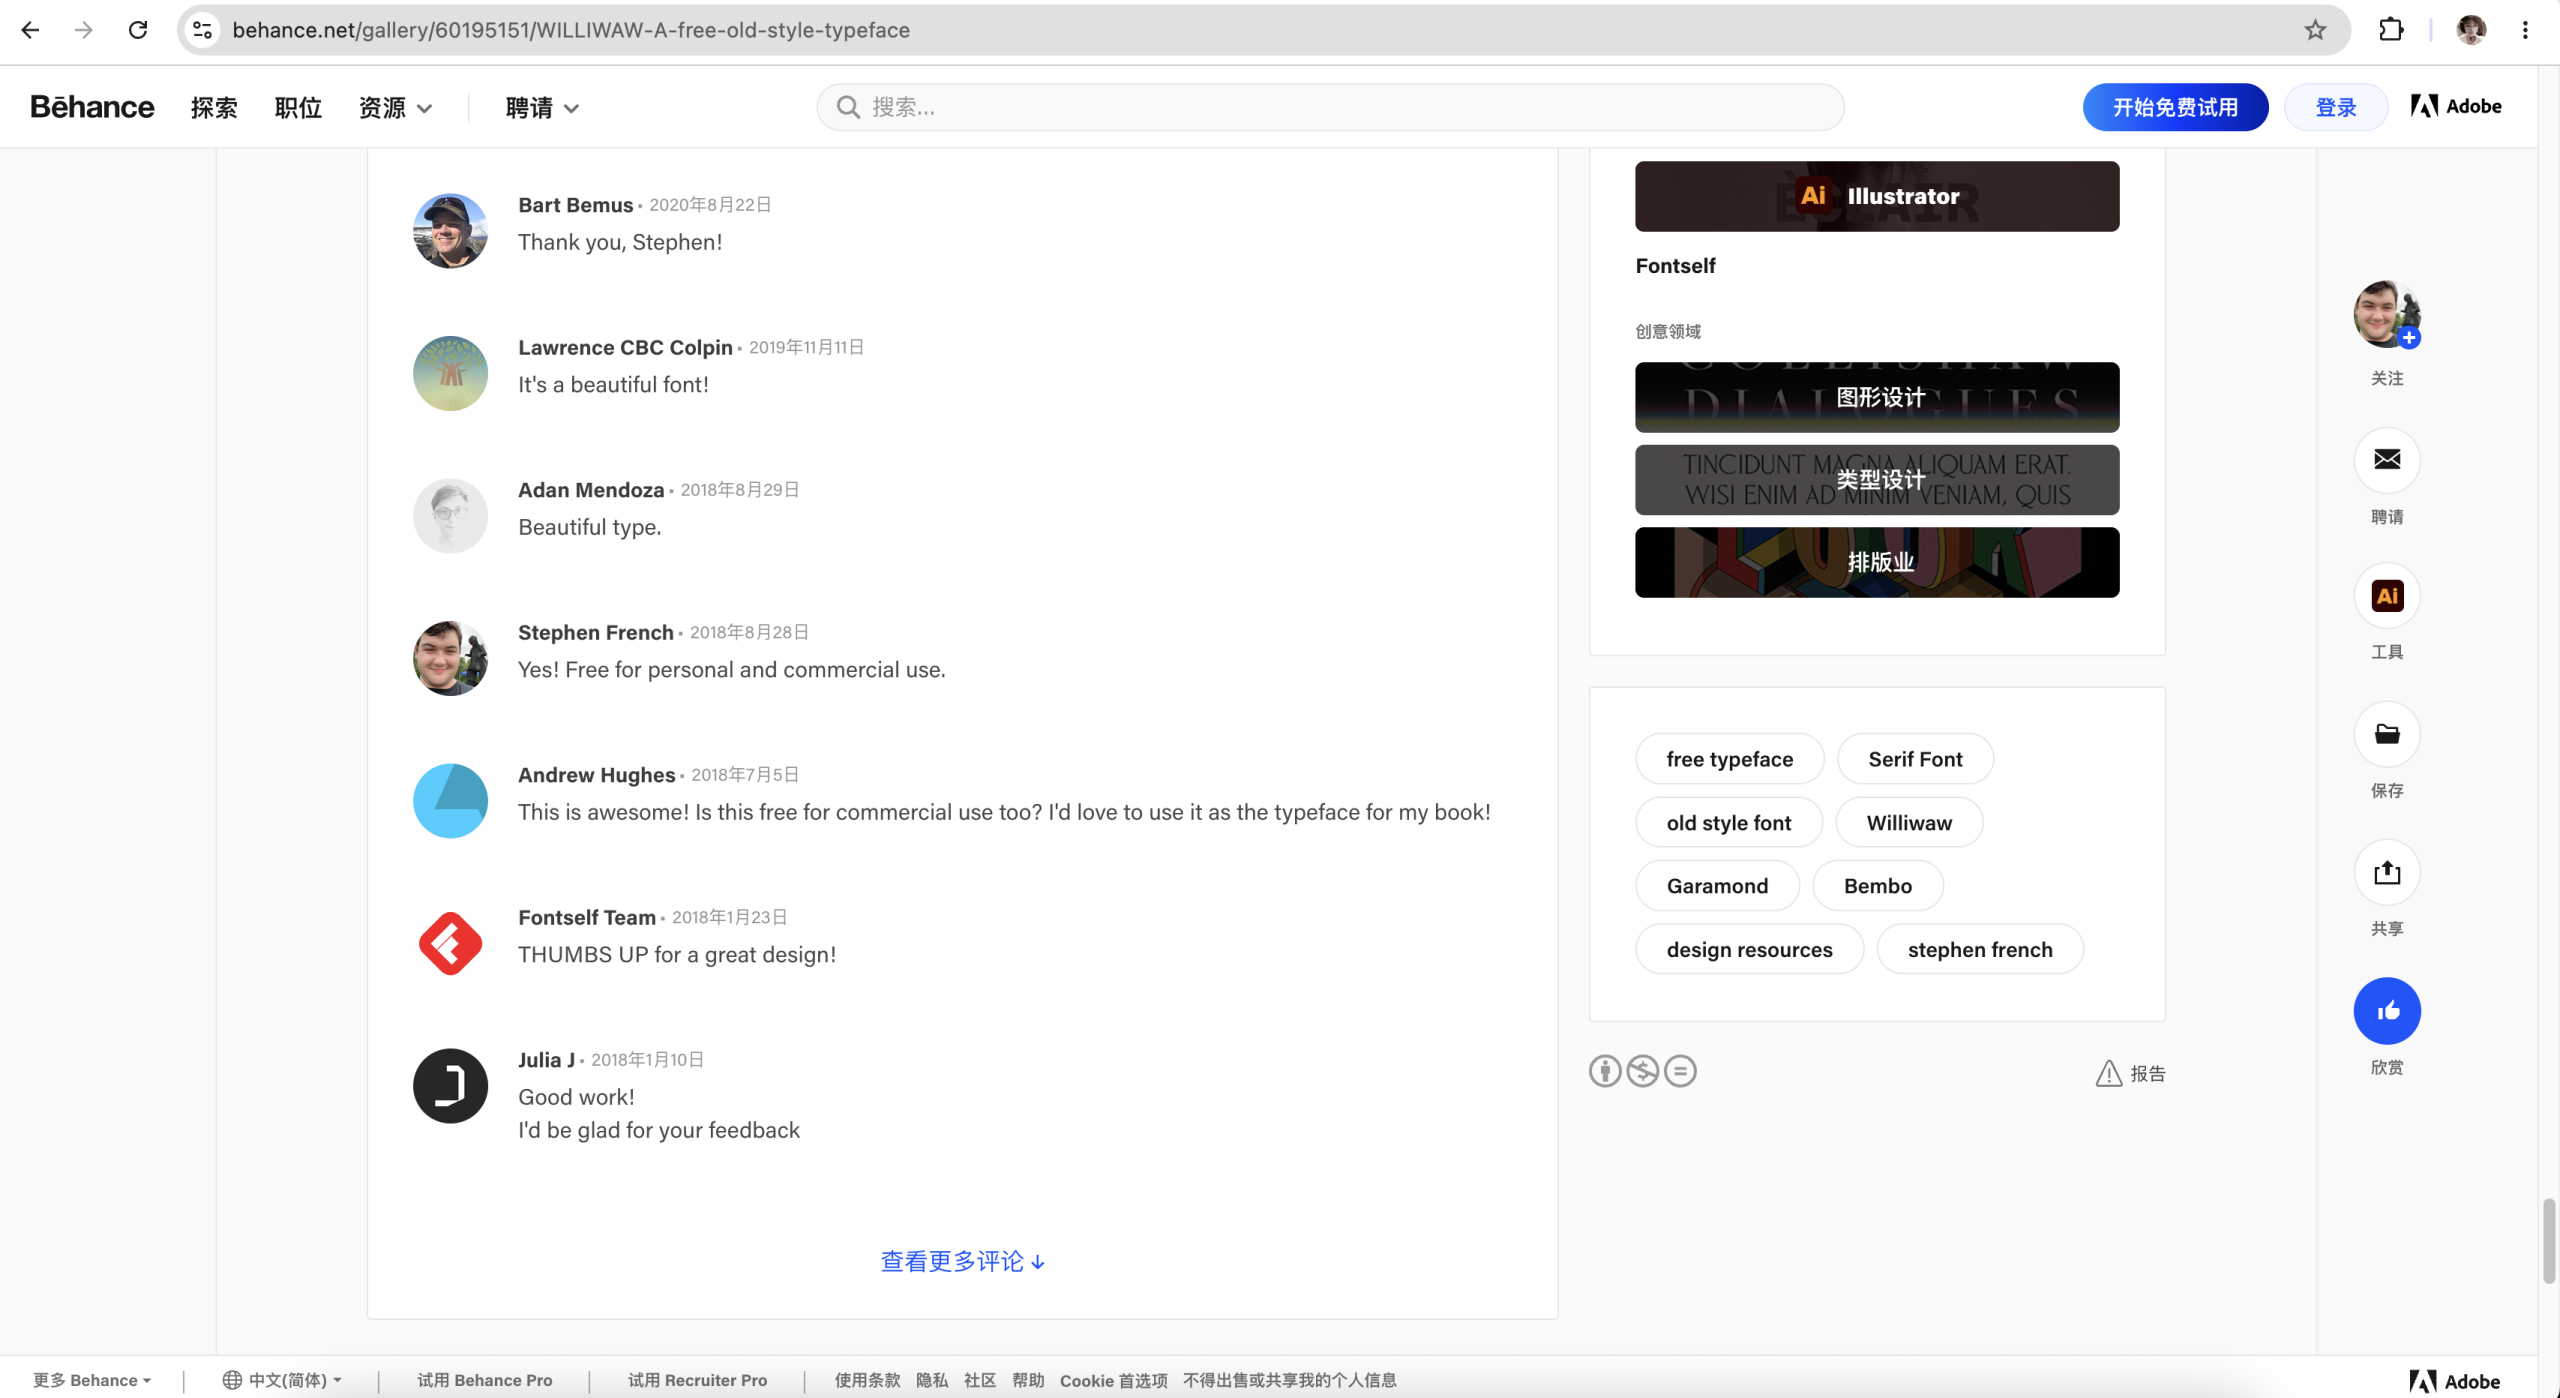
Task: Click the page vertical scrollbar thumb
Action: (2549, 1240)
